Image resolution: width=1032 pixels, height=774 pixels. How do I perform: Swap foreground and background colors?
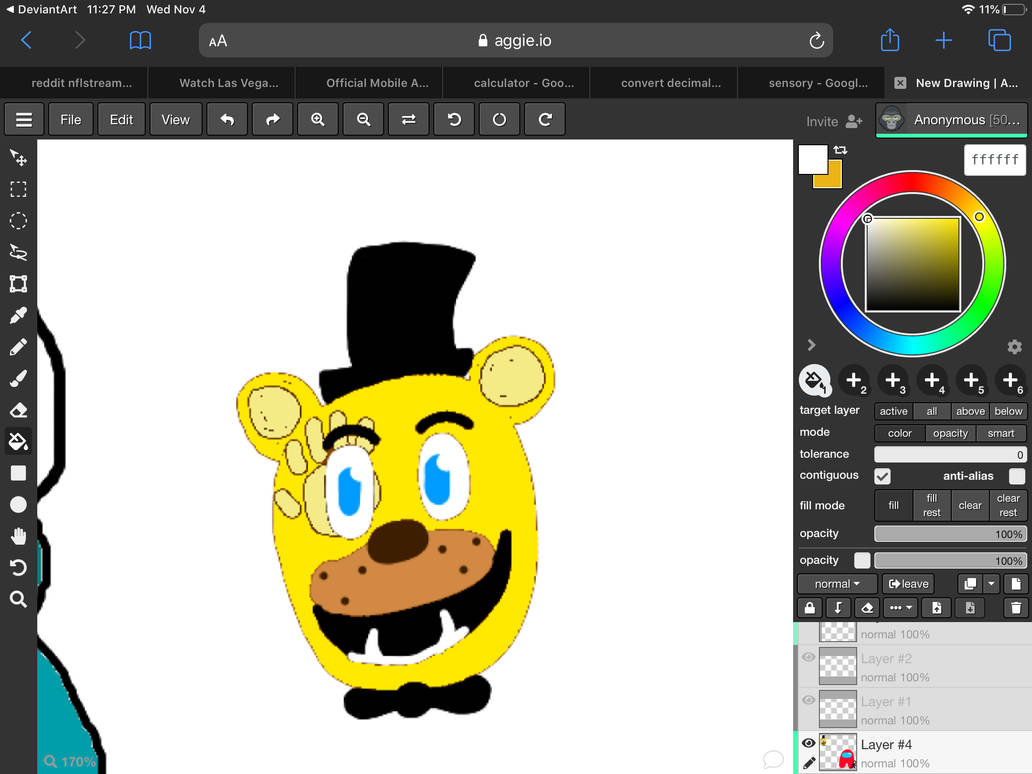coord(840,150)
